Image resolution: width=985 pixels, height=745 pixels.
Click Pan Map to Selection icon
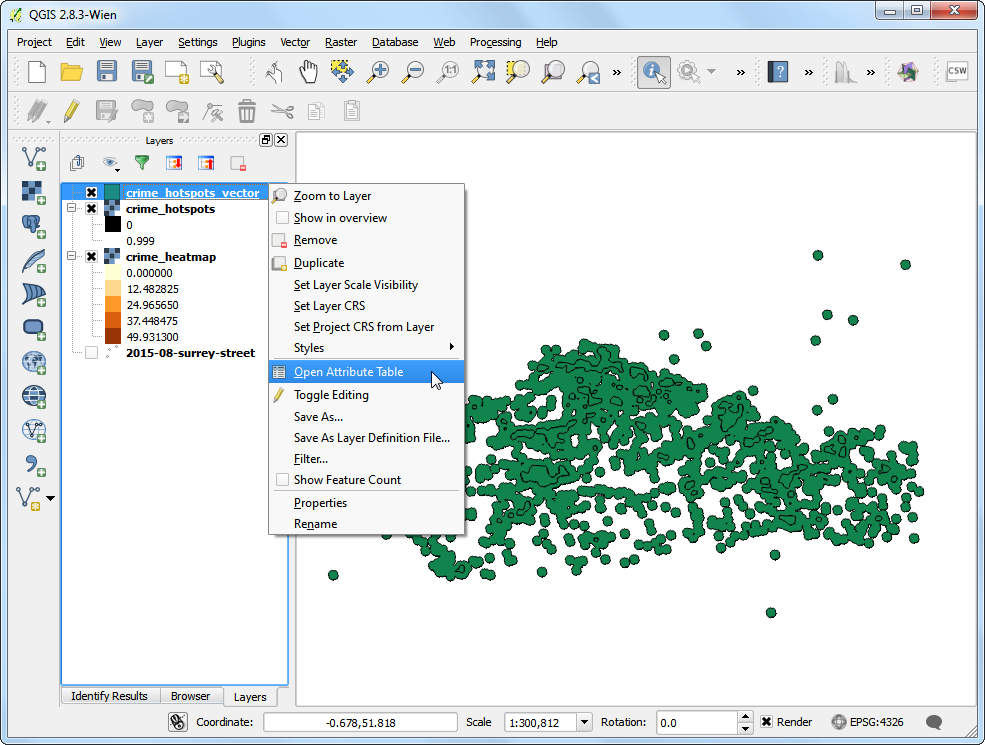point(342,72)
